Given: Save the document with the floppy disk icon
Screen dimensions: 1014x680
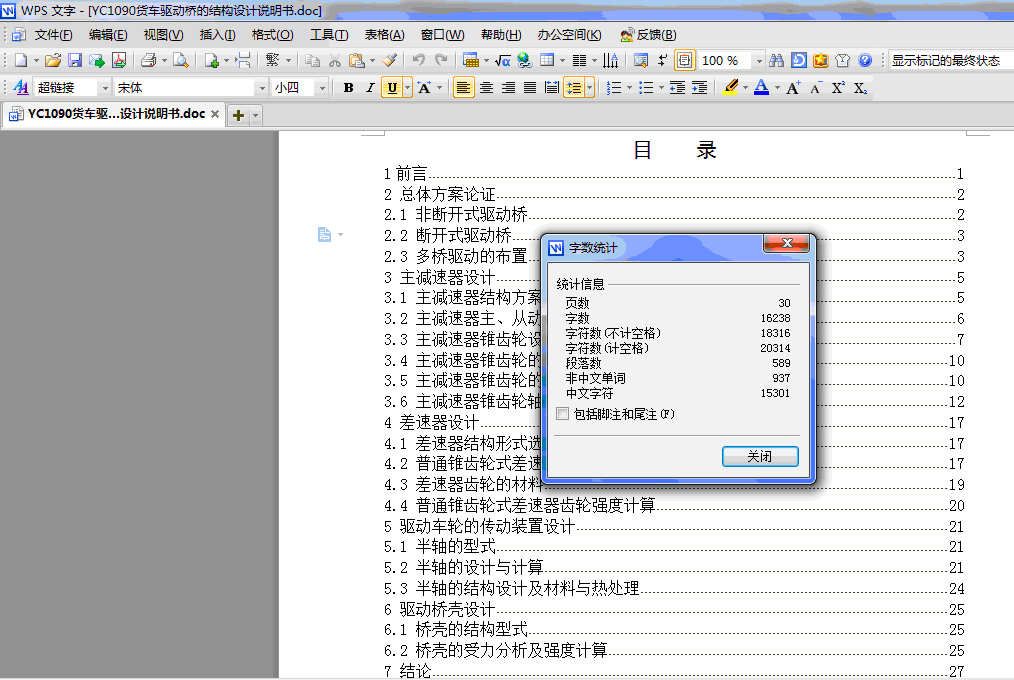Looking at the screenshot, I should click(75, 61).
